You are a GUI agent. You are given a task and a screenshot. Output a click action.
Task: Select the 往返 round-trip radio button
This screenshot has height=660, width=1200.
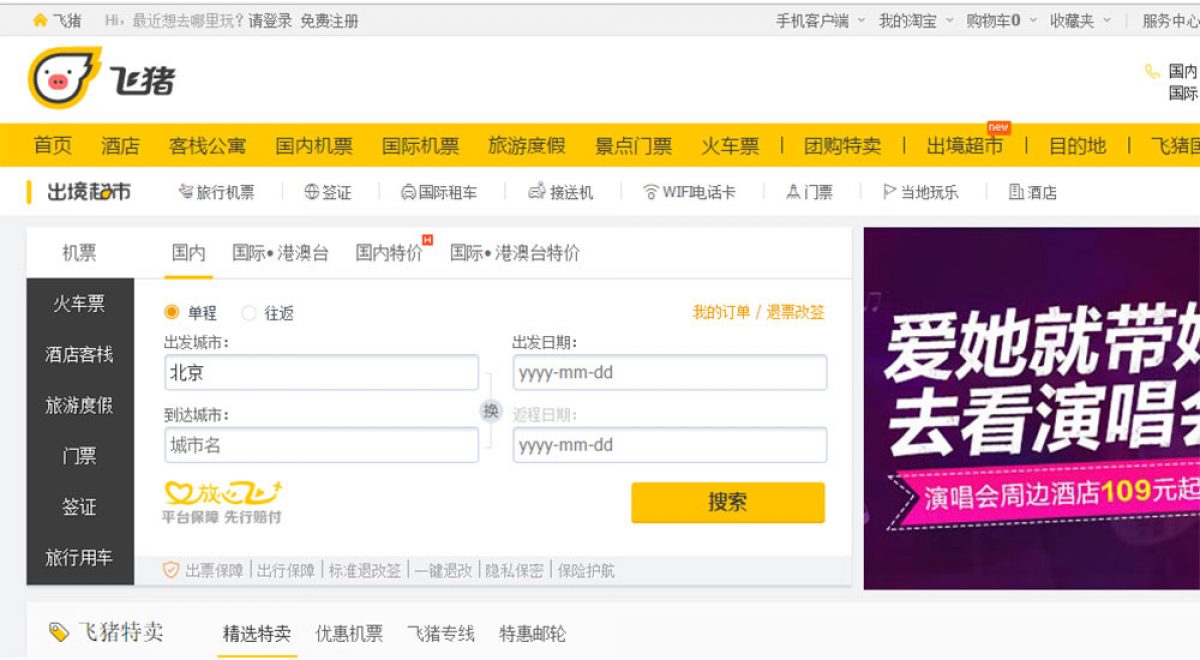tap(249, 313)
